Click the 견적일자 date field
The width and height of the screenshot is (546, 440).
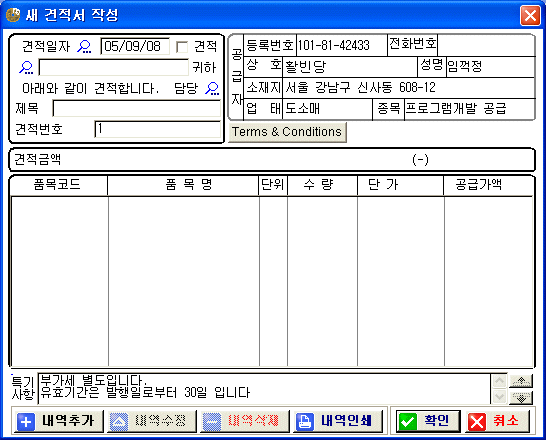tap(135, 46)
